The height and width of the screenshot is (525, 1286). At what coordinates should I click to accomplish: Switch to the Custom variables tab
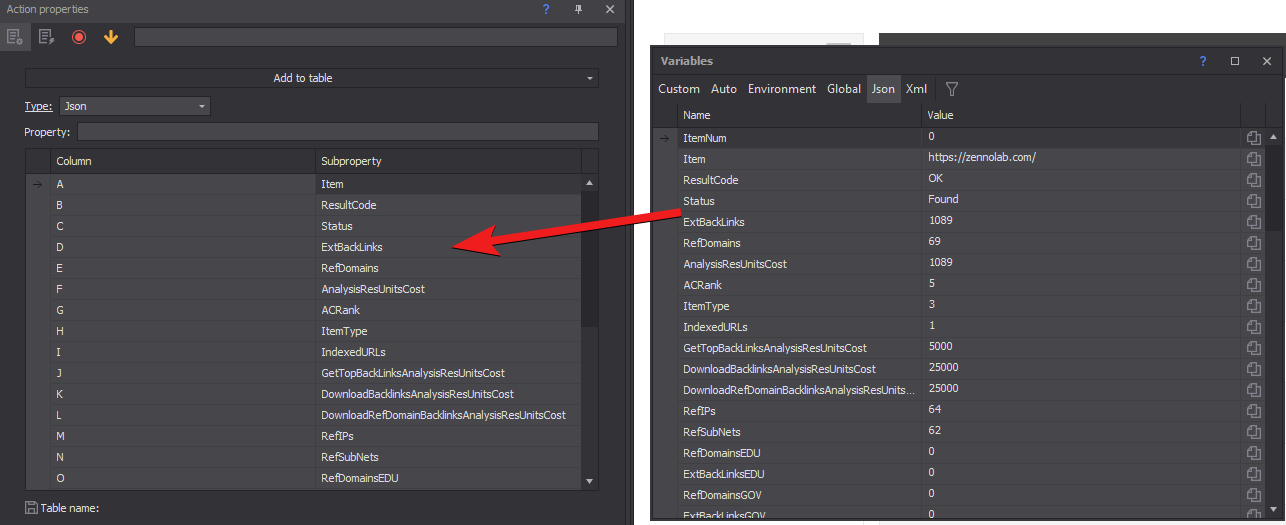pos(679,89)
